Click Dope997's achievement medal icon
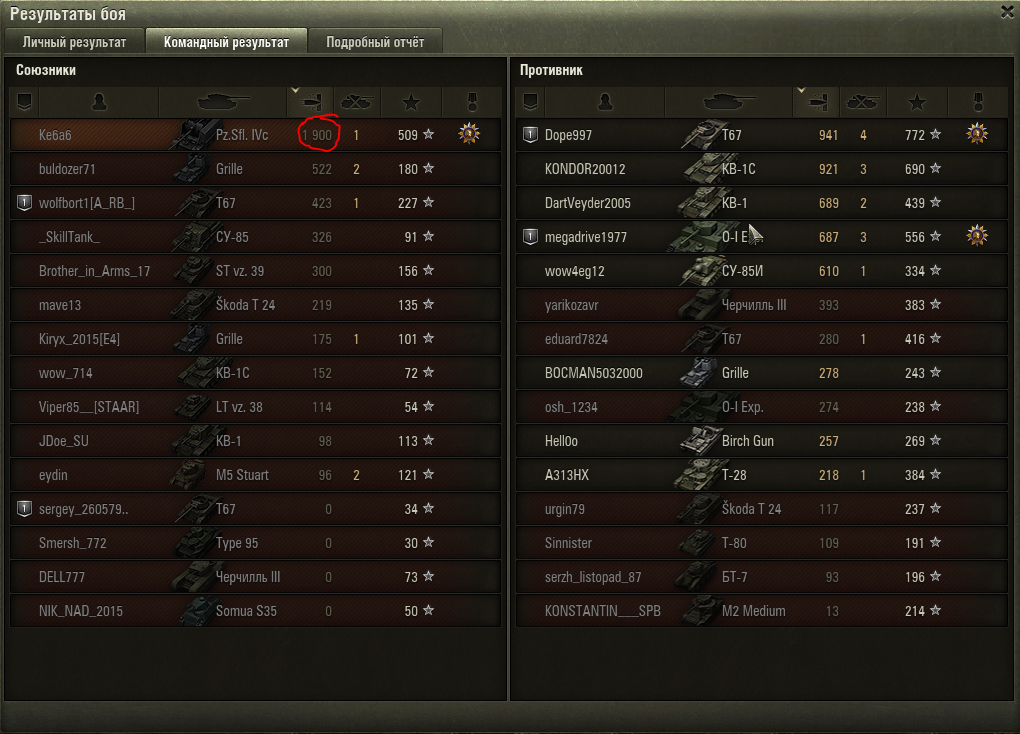The image size is (1020, 734). pos(977,134)
